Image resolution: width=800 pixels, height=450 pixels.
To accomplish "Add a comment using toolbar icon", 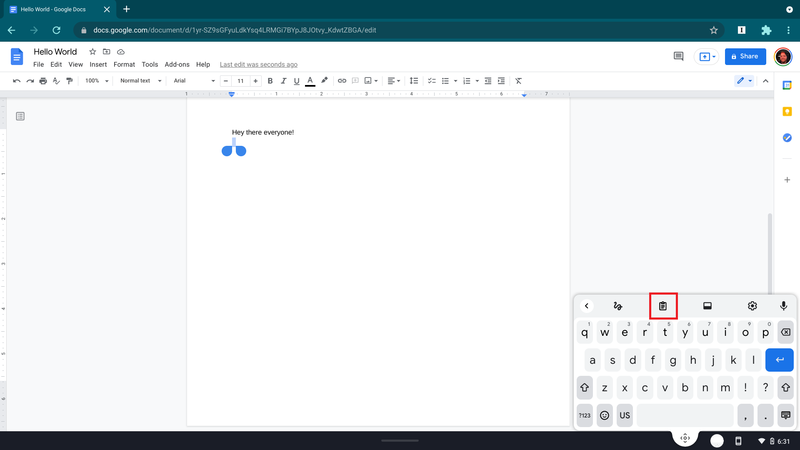I will (355, 81).
